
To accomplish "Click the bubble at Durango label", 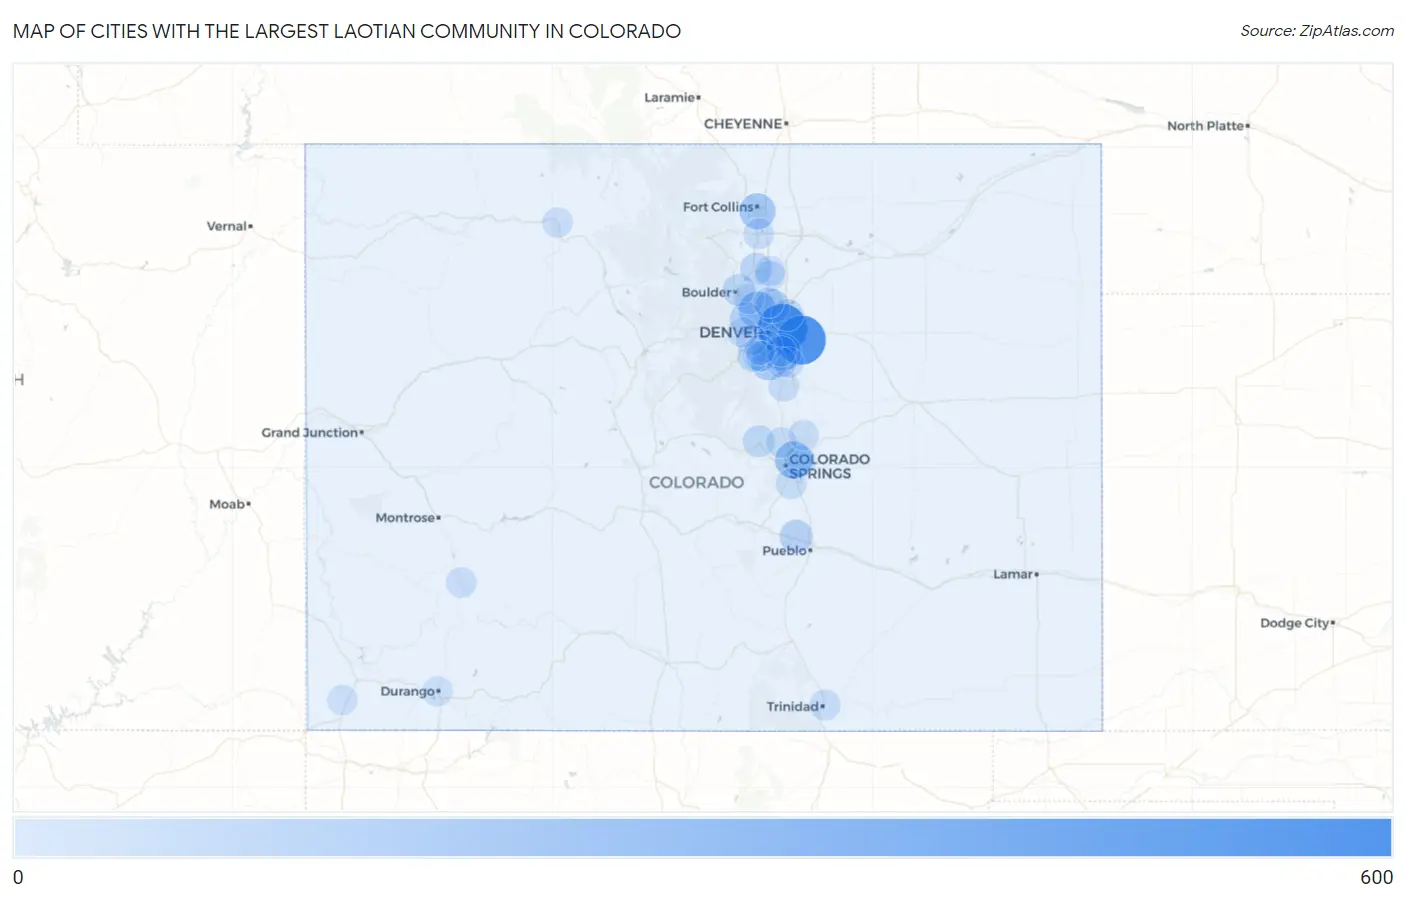I will pyautogui.click(x=437, y=691).
